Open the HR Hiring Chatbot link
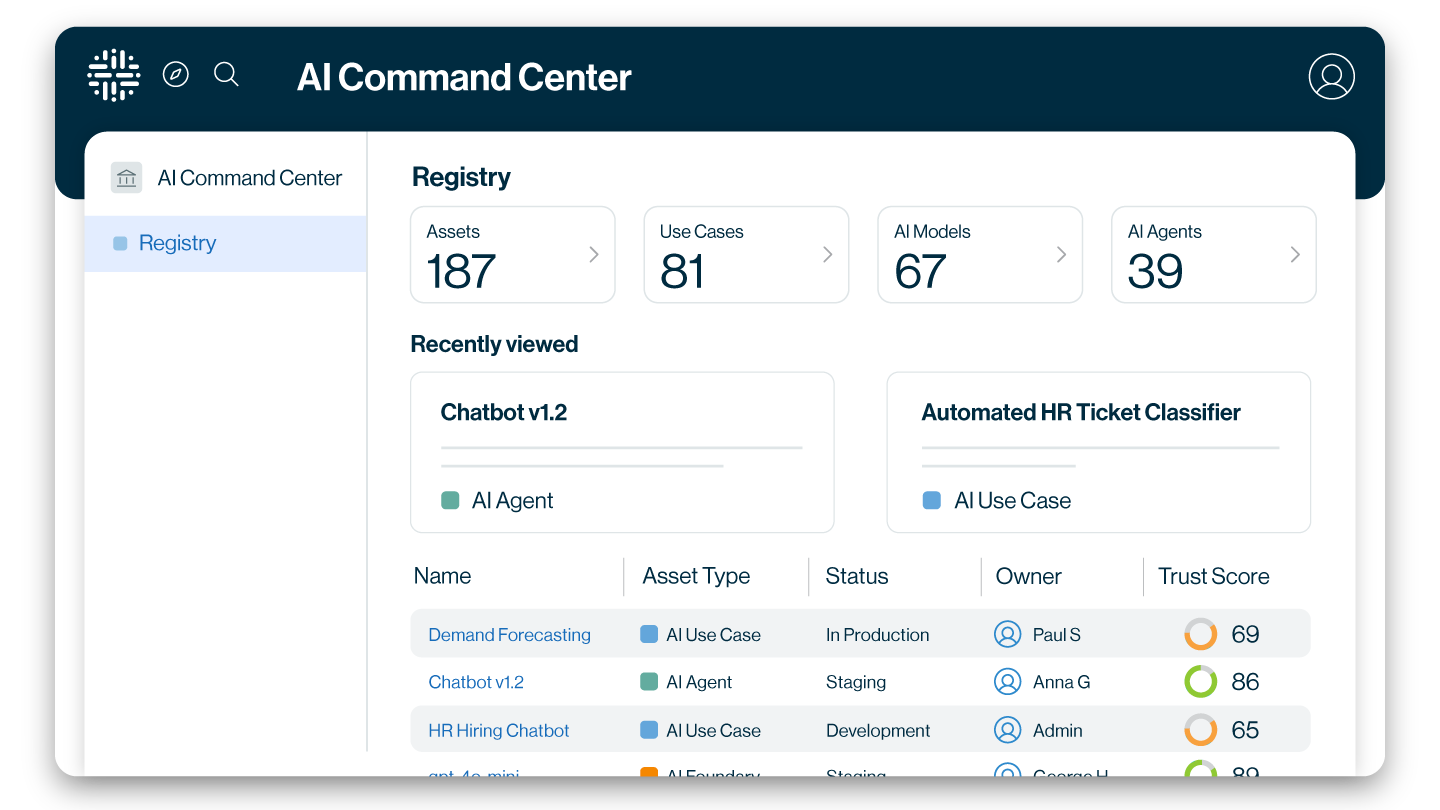 pyautogui.click(x=498, y=730)
